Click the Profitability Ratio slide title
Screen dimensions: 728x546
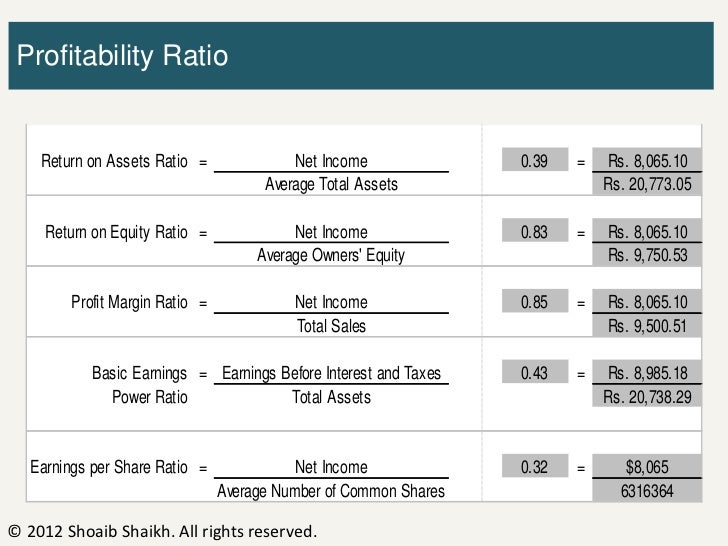pos(123,56)
